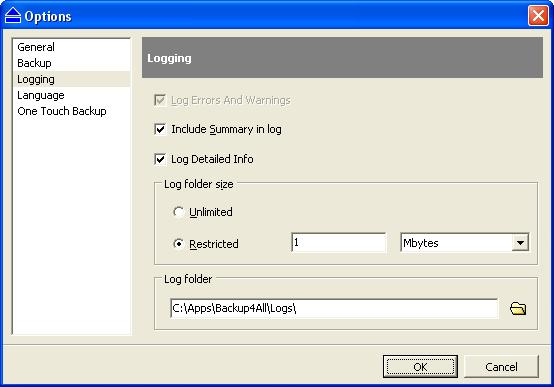Go to the Language options page
This screenshot has height=387, width=554.
71,95
